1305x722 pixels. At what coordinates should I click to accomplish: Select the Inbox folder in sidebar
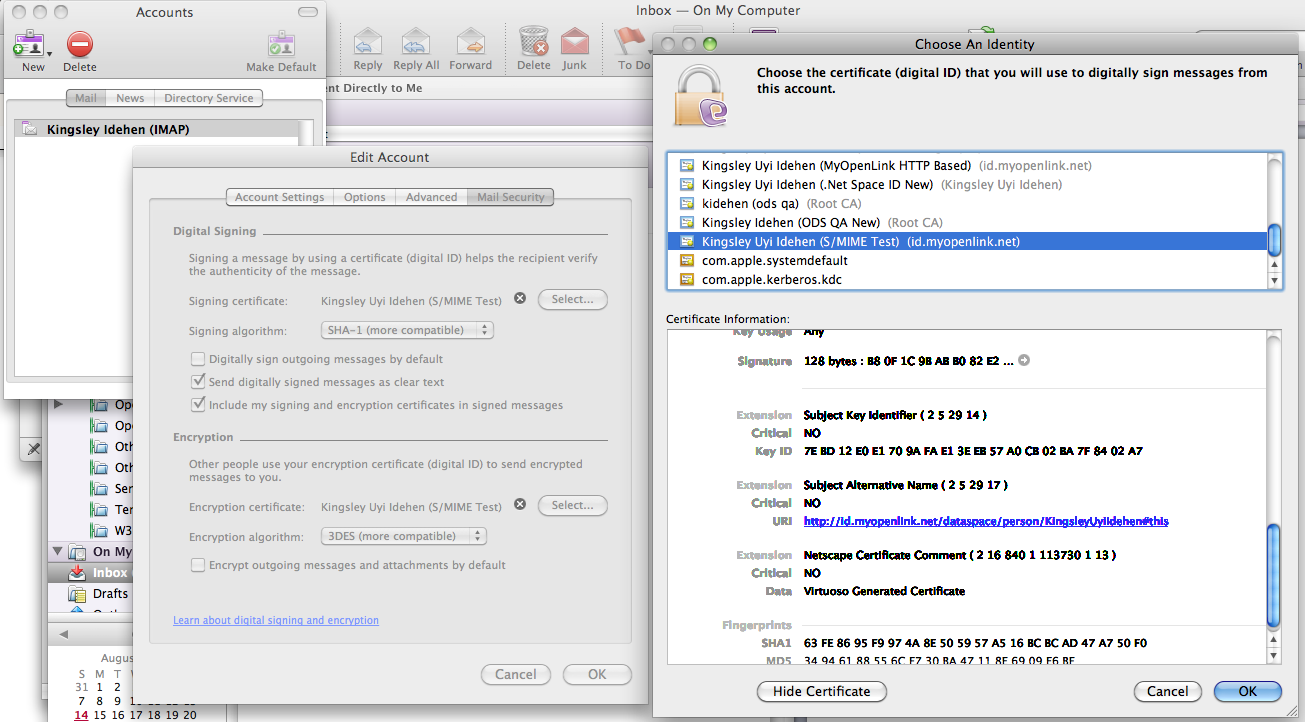click(89, 573)
